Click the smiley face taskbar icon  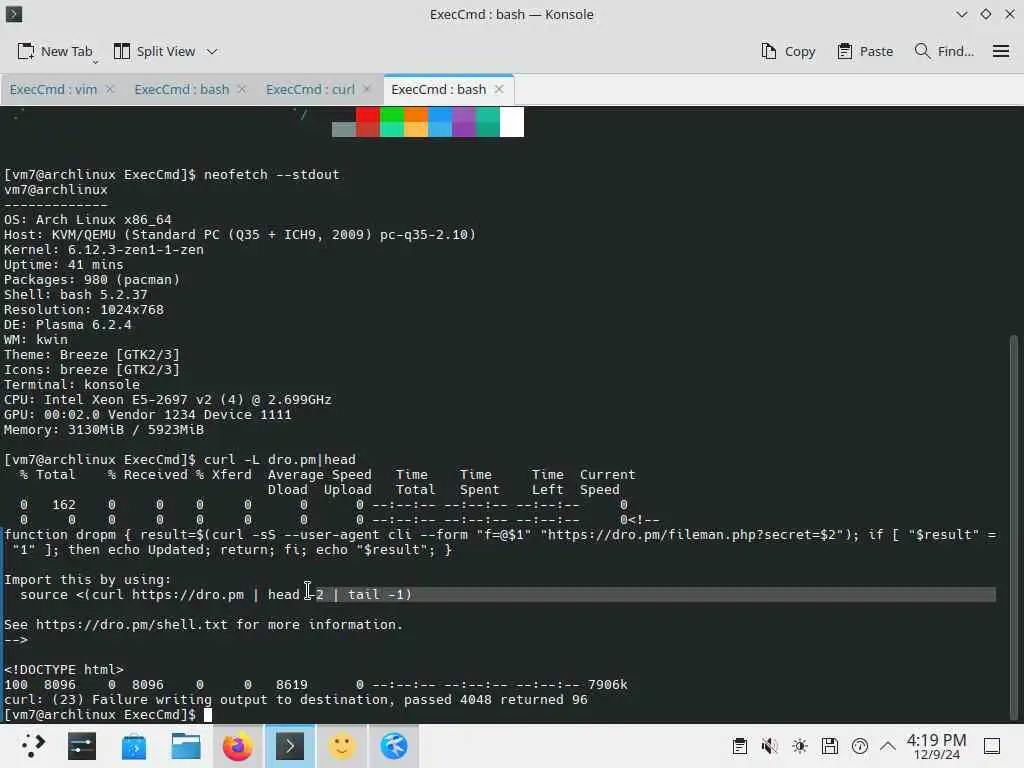point(342,746)
